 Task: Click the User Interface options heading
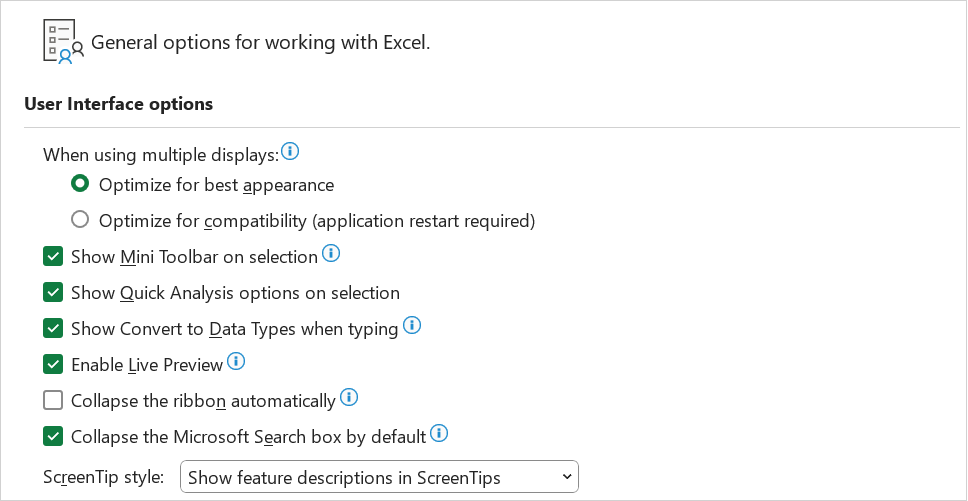click(119, 104)
